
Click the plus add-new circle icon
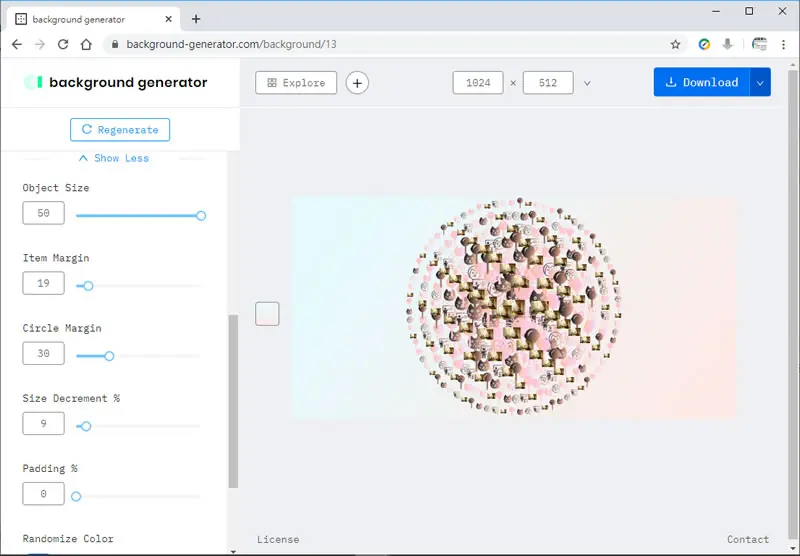tap(357, 83)
